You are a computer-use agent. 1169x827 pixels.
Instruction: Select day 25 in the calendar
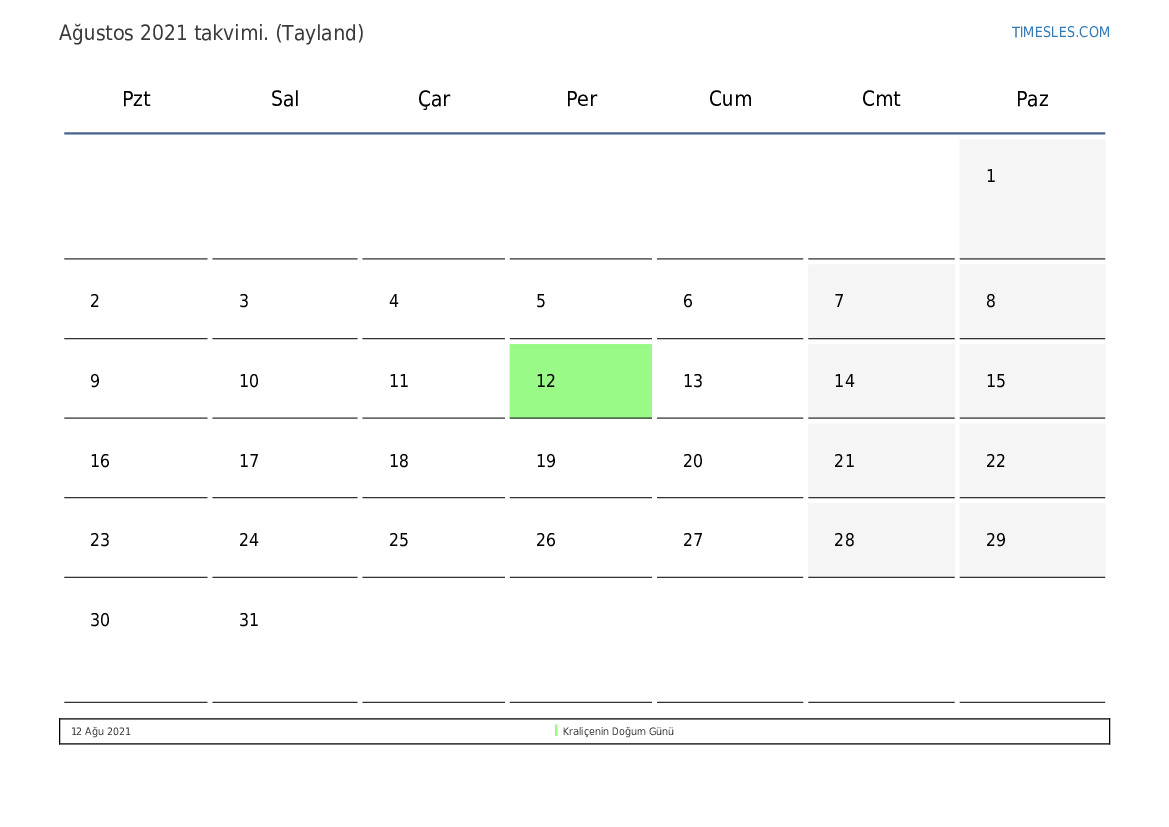[434, 540]
